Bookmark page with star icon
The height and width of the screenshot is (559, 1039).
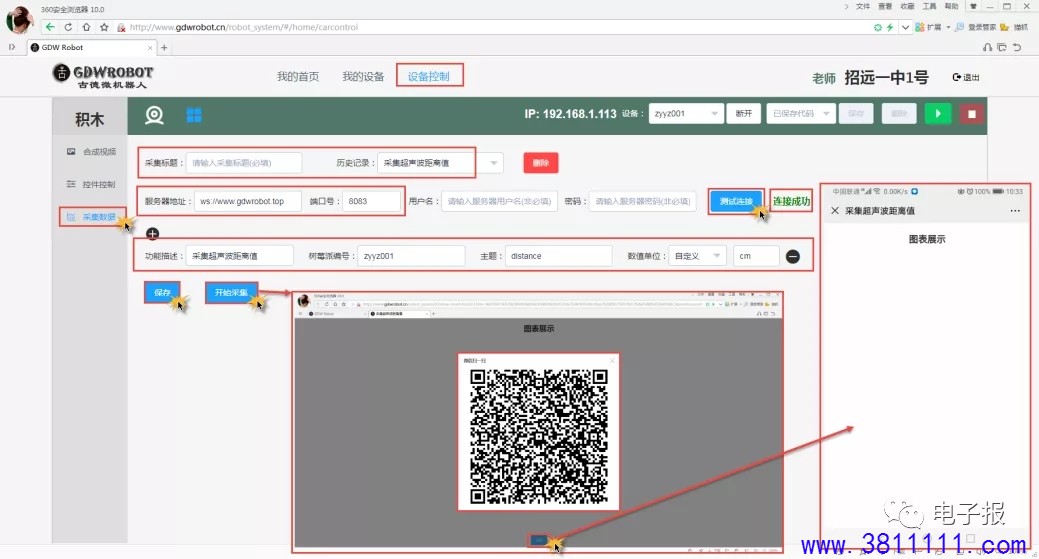104,27
